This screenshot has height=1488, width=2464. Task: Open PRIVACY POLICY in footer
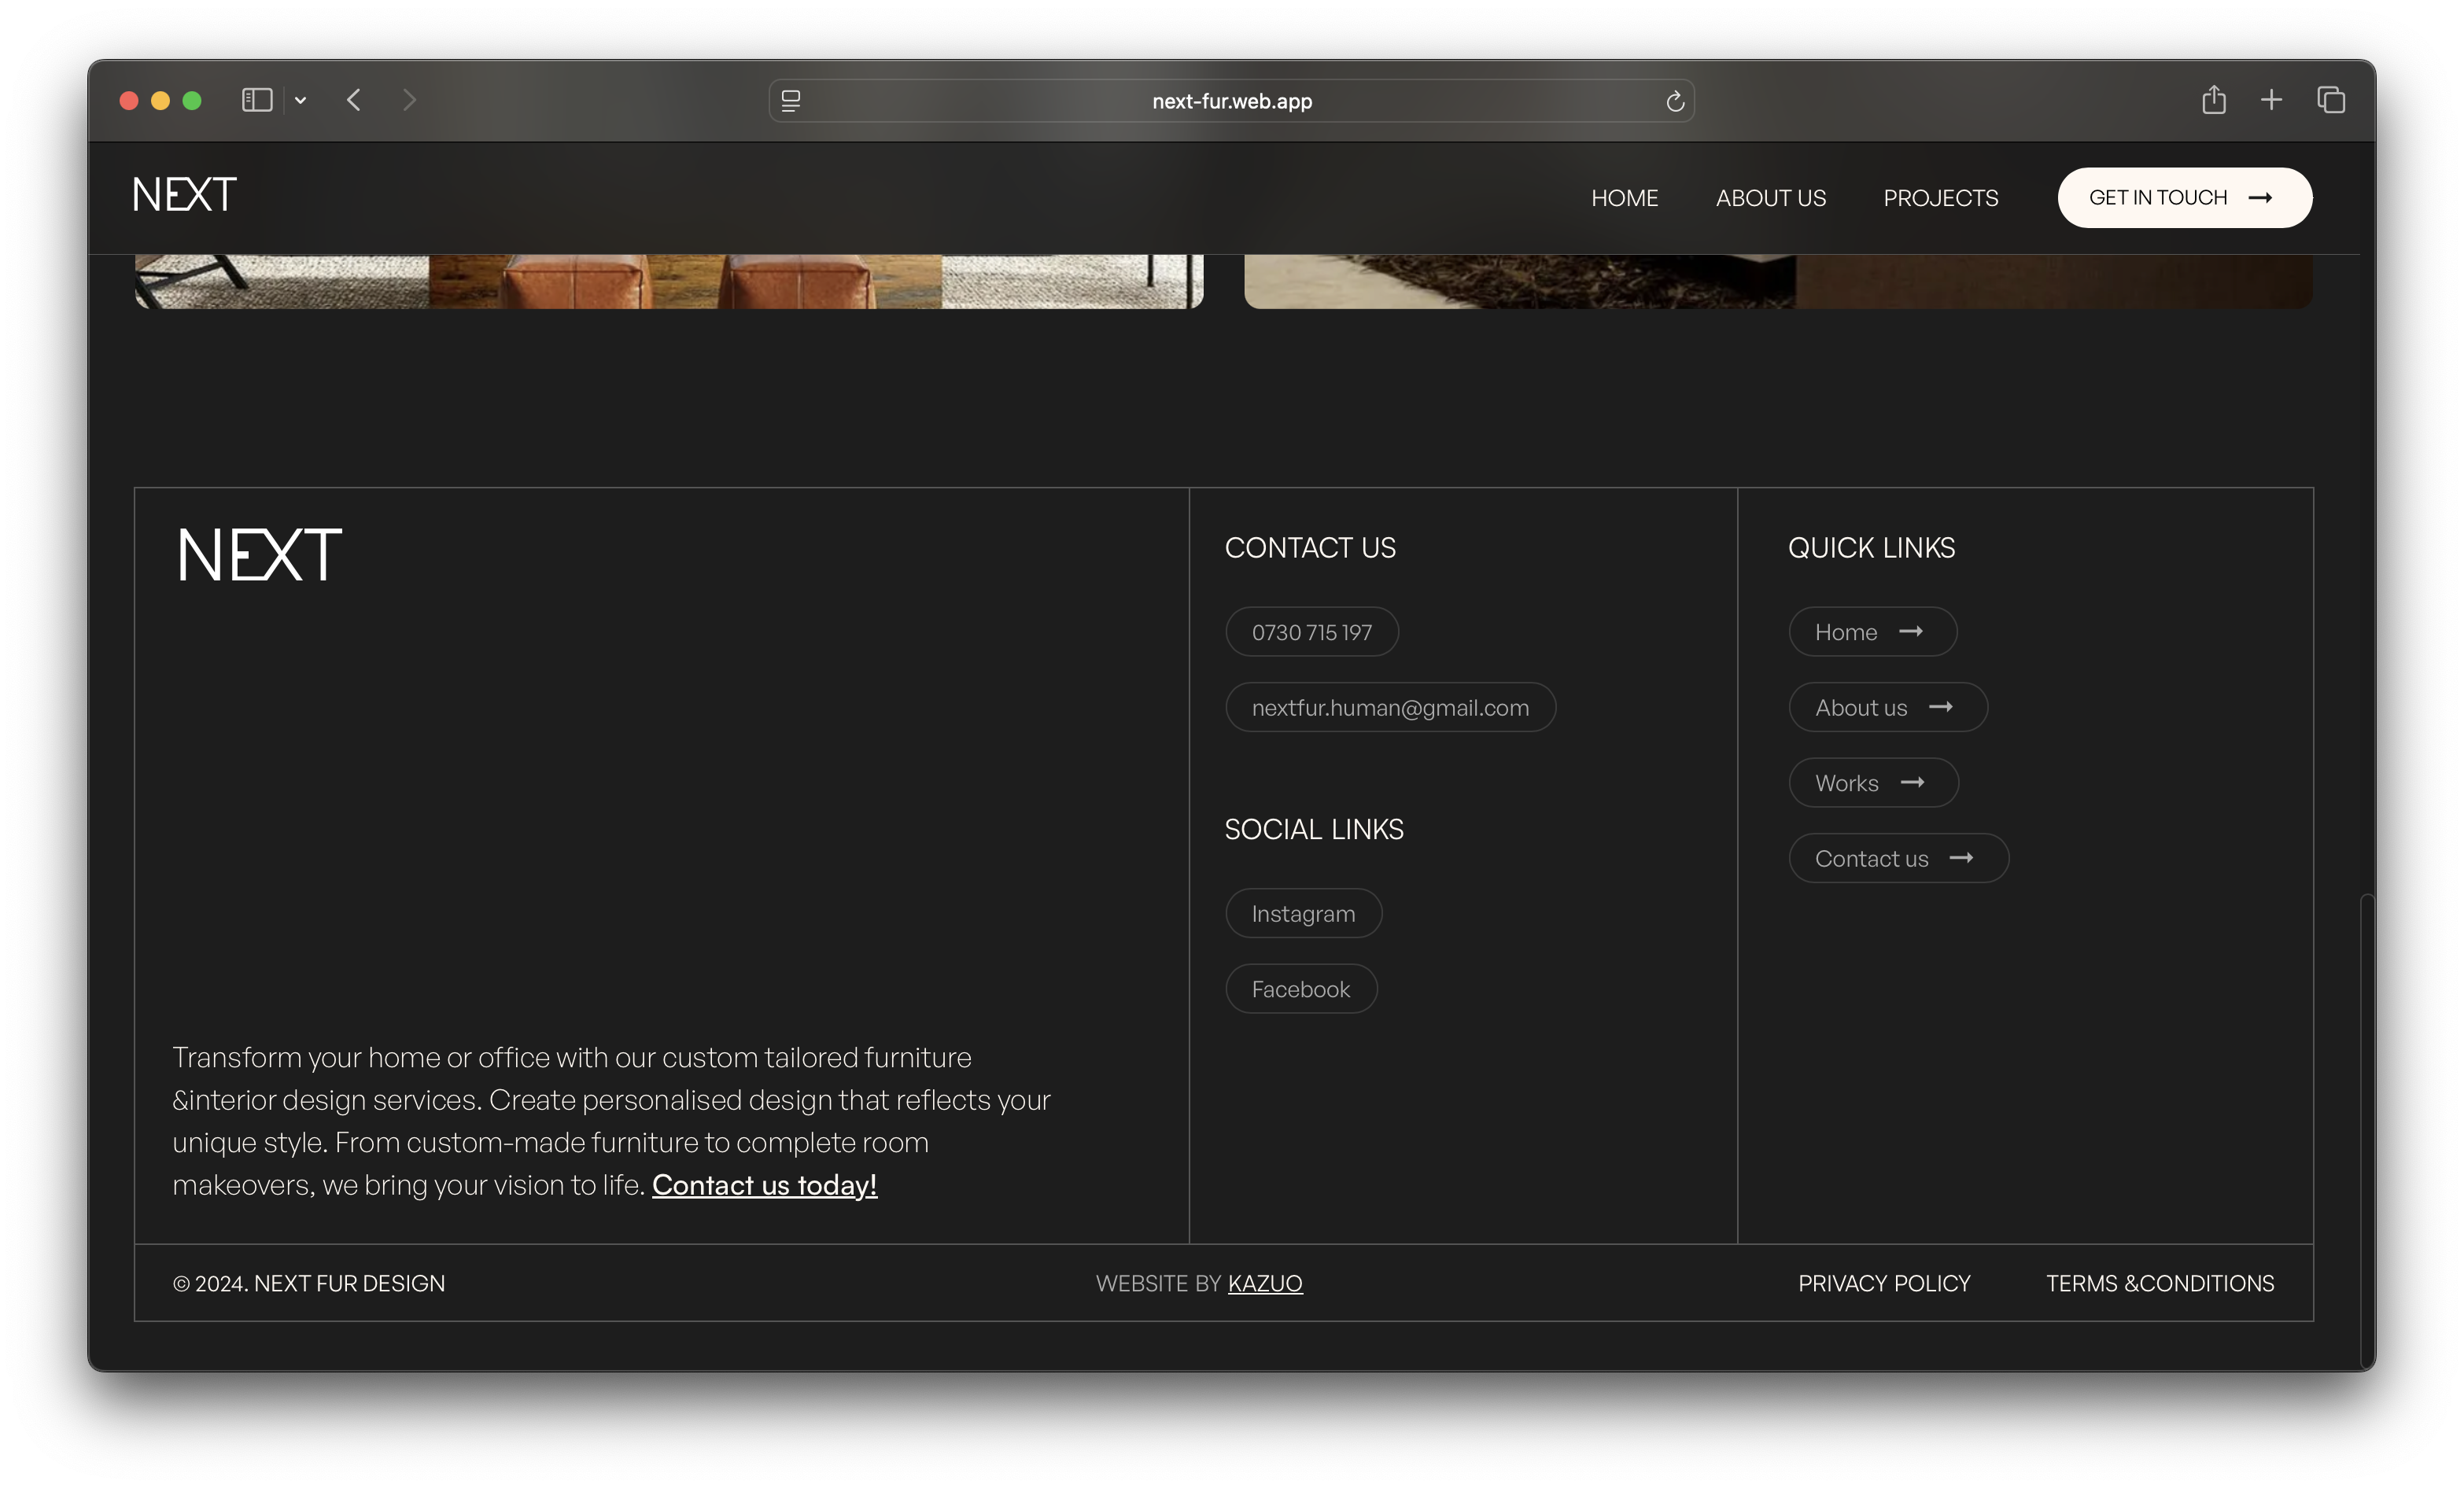pyautogui.click(x=1884, y=1283)
